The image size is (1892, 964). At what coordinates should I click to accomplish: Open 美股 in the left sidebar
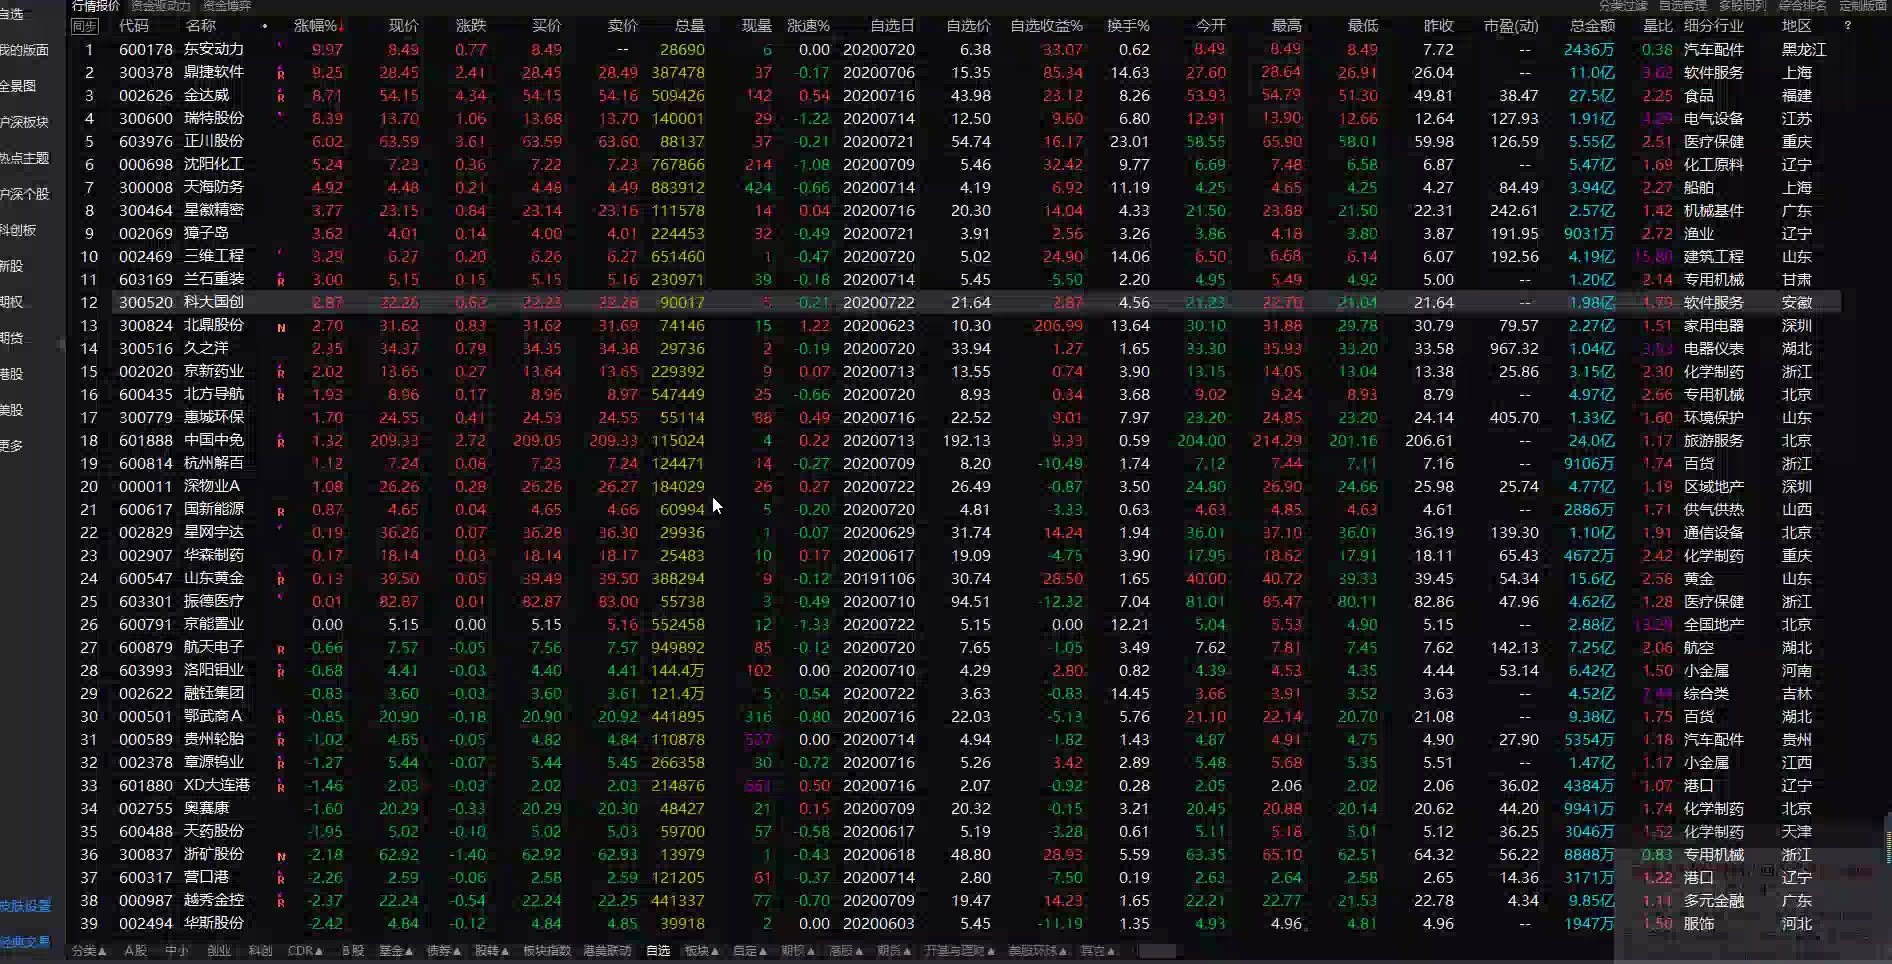tap(12, 410)
